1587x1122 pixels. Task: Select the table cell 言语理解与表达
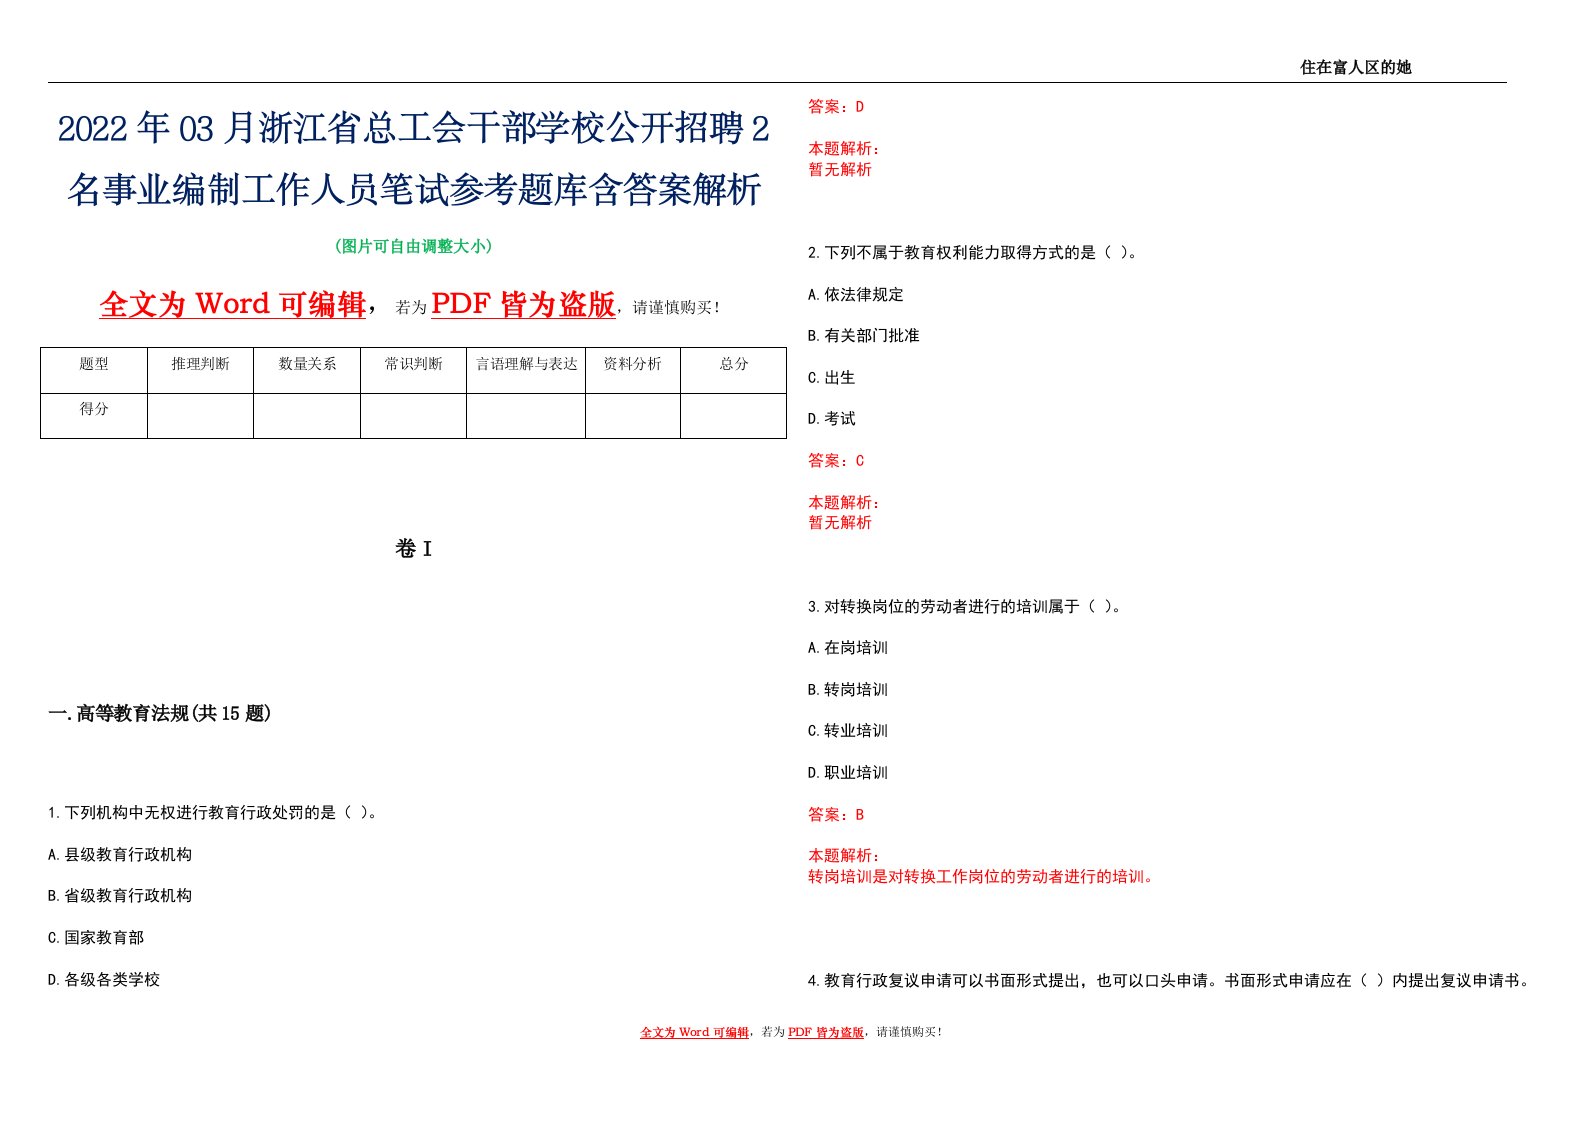pos(526,371)
